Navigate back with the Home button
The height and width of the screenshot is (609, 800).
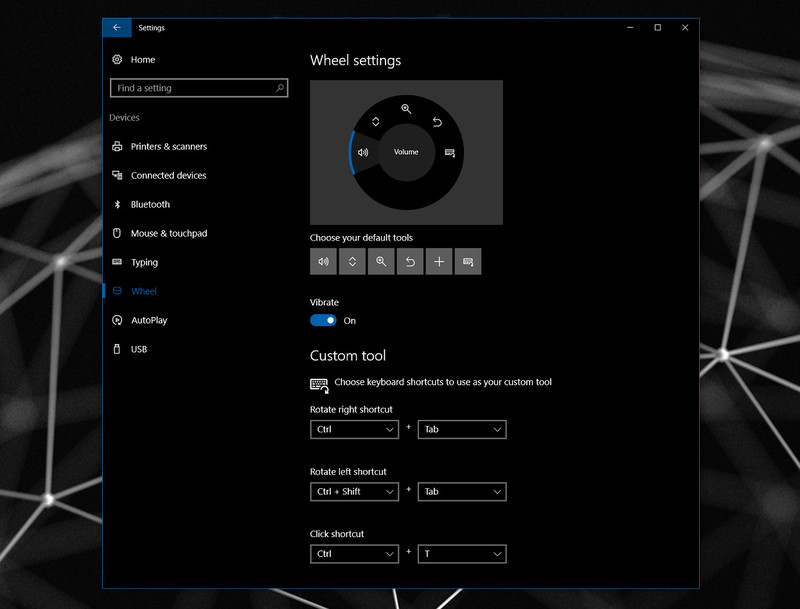pyautogui.click(x=142, y=60)
